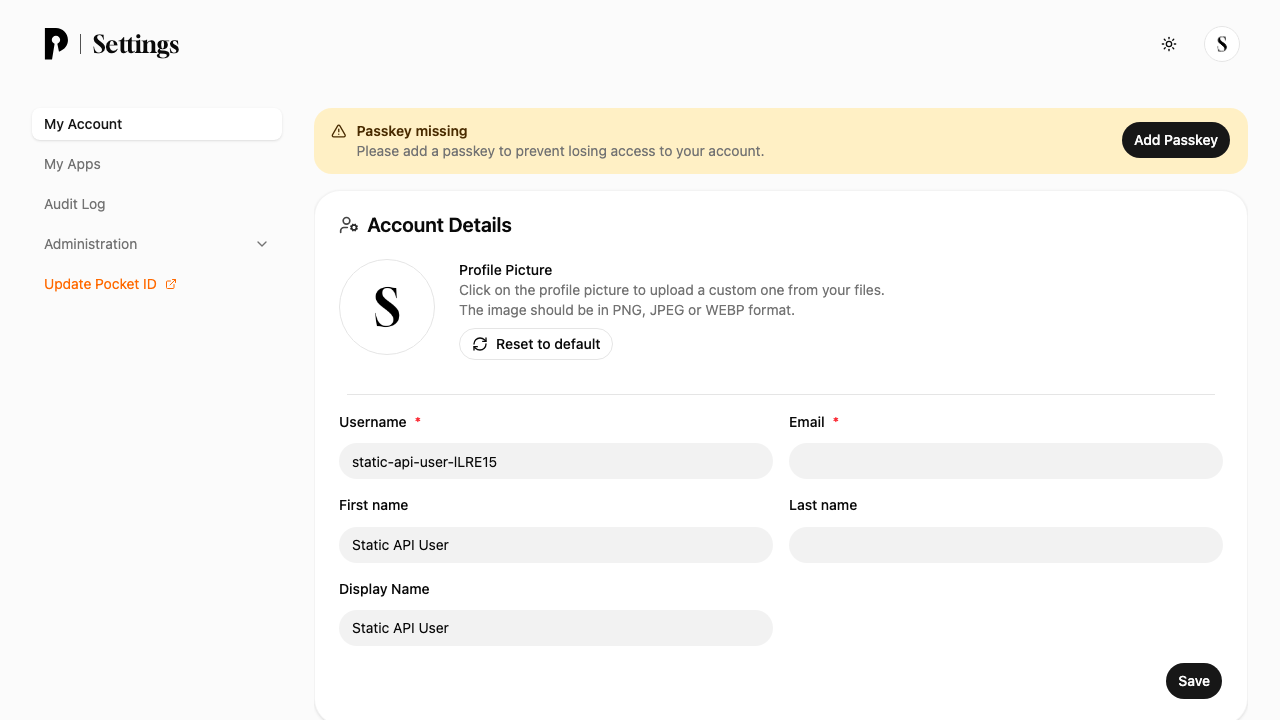Screen dimensions: 1280x720
Task: Click the 'Last name' label
Action: point(823,505)
